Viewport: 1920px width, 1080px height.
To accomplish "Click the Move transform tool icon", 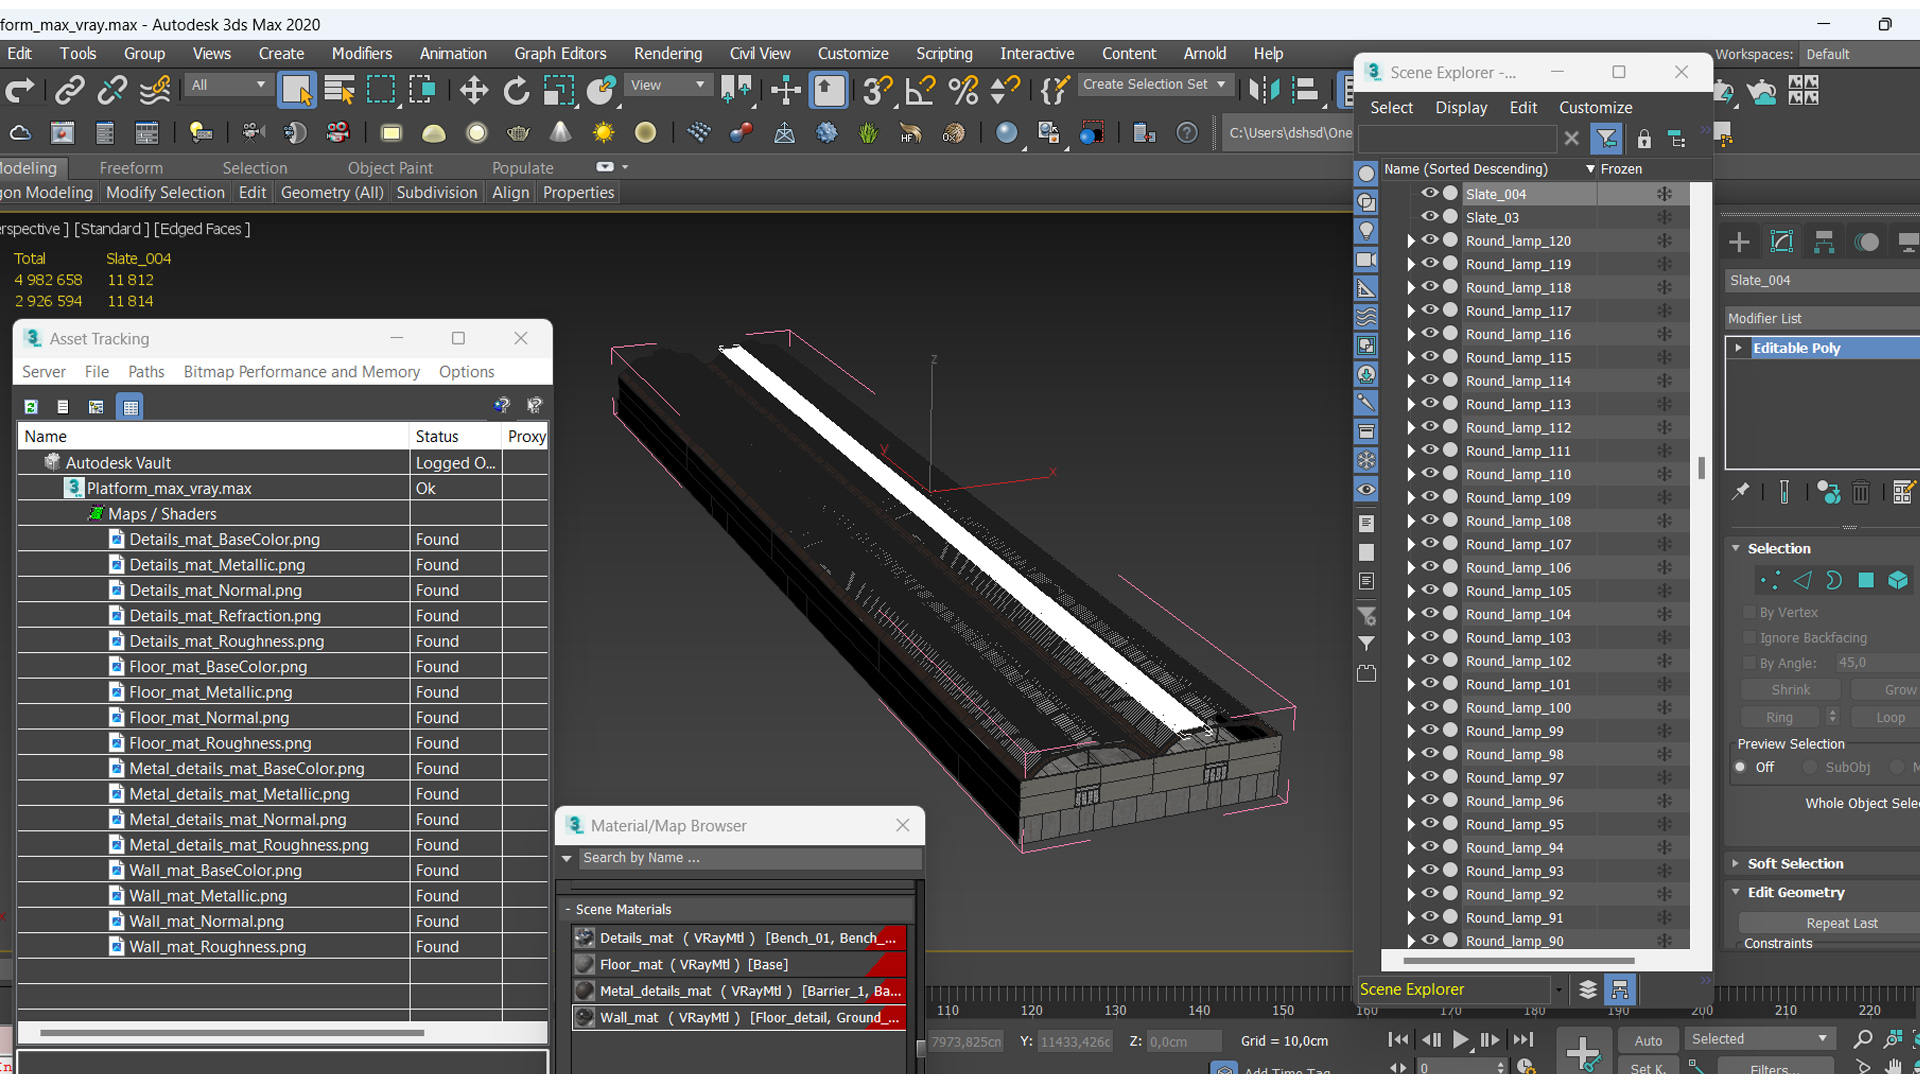I will (471, 90).
